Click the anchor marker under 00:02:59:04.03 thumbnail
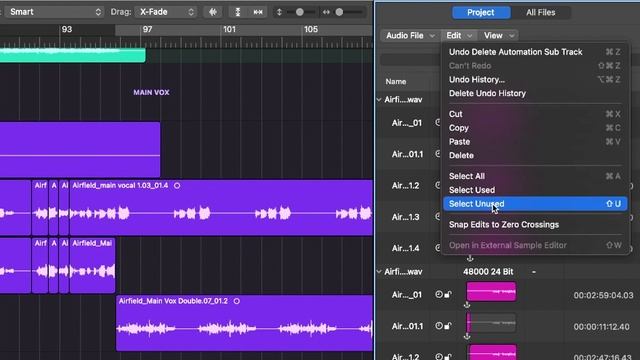The image size is (640, 360). [x=467, y=305]
